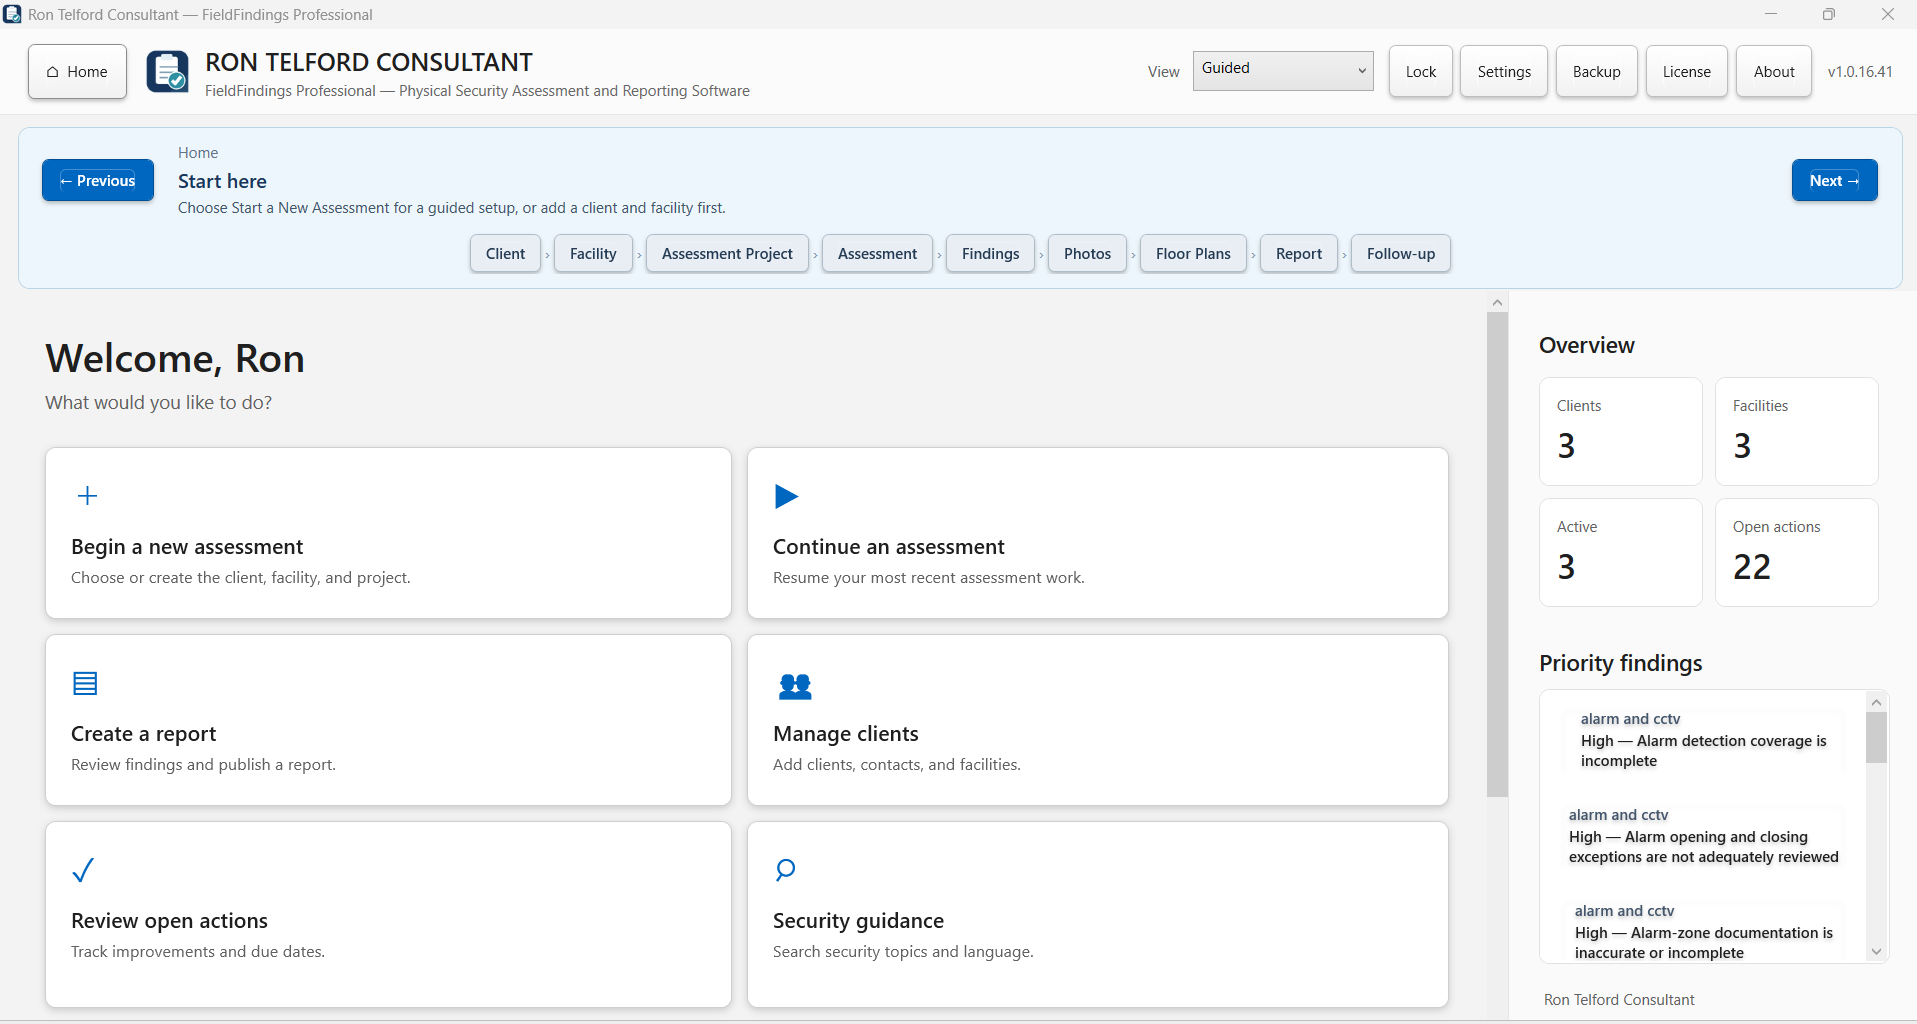1917x1024 pixels.
Task: Click the Priority findings scroll down arrow
Action: coord(1876,952)
